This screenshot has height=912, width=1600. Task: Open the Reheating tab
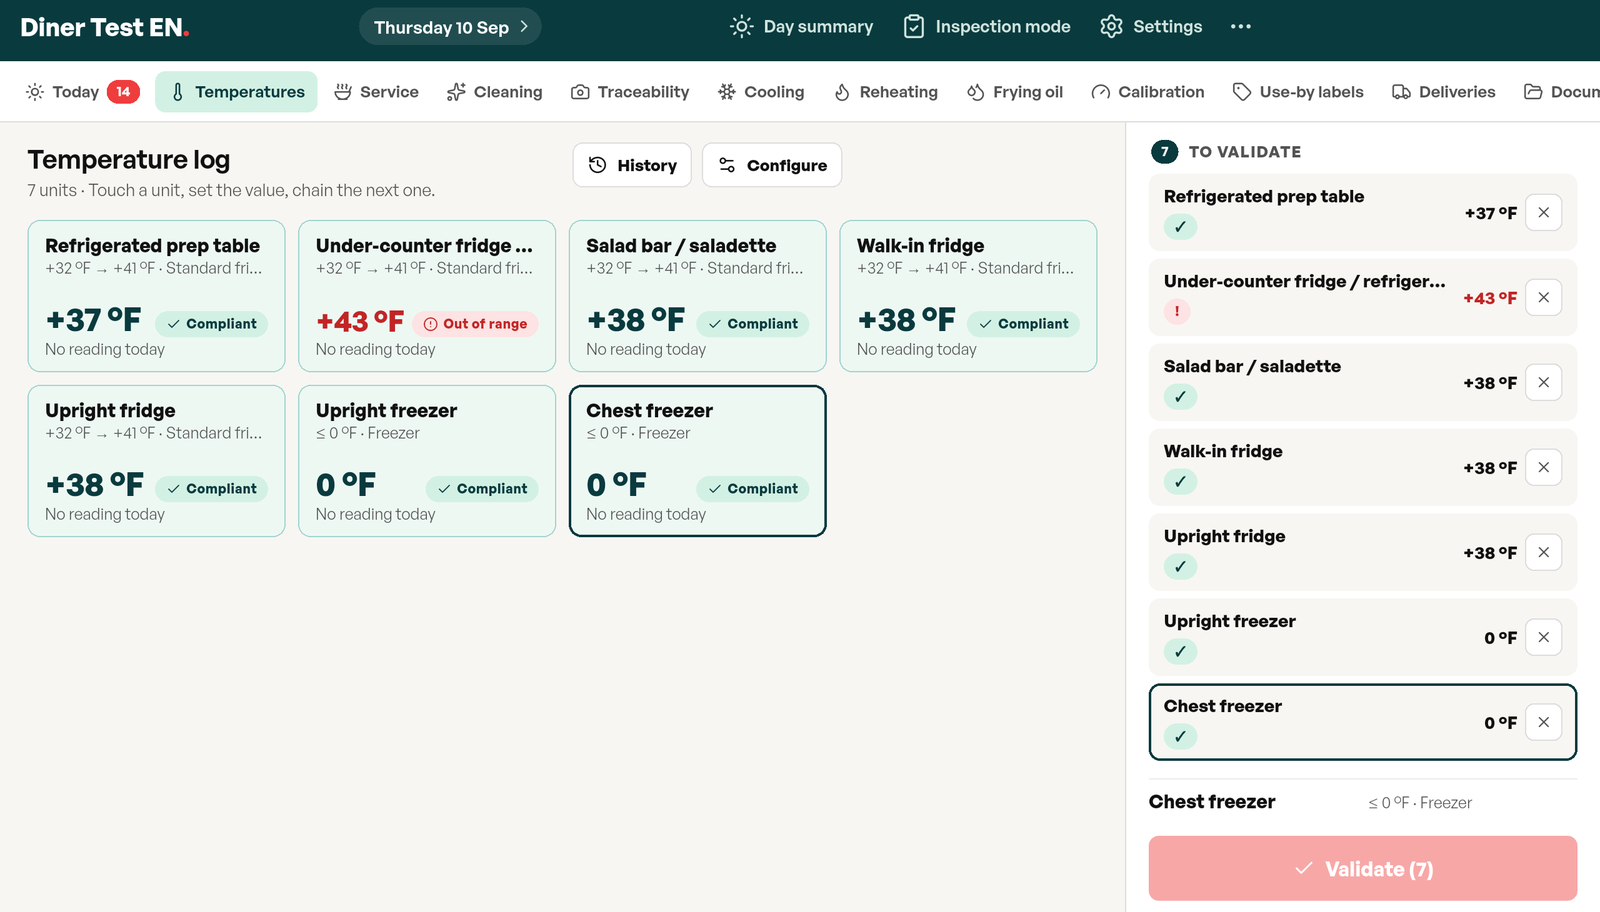click(886, 92)
